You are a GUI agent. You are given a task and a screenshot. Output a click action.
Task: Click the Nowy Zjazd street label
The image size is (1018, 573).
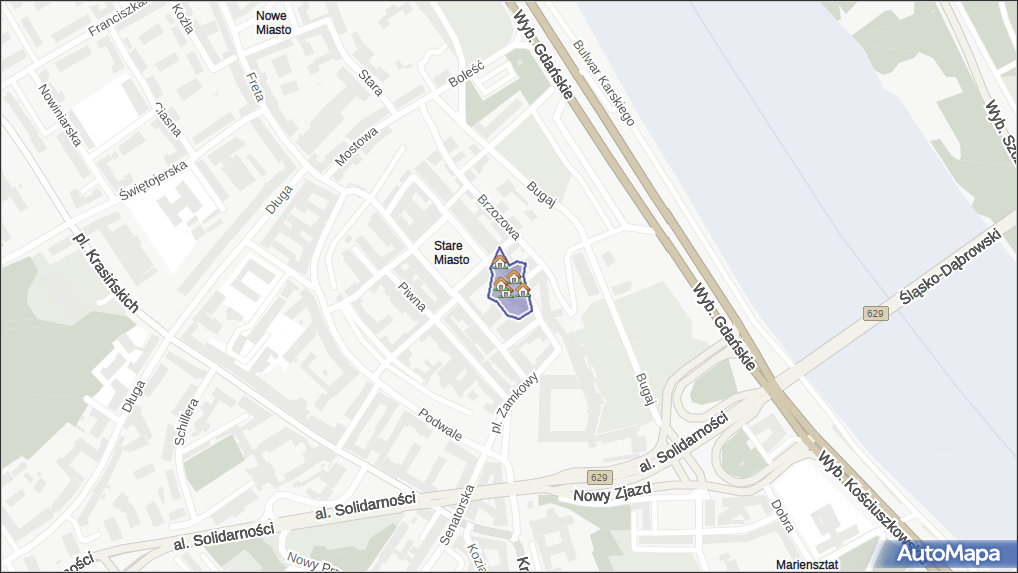[612, 493]
